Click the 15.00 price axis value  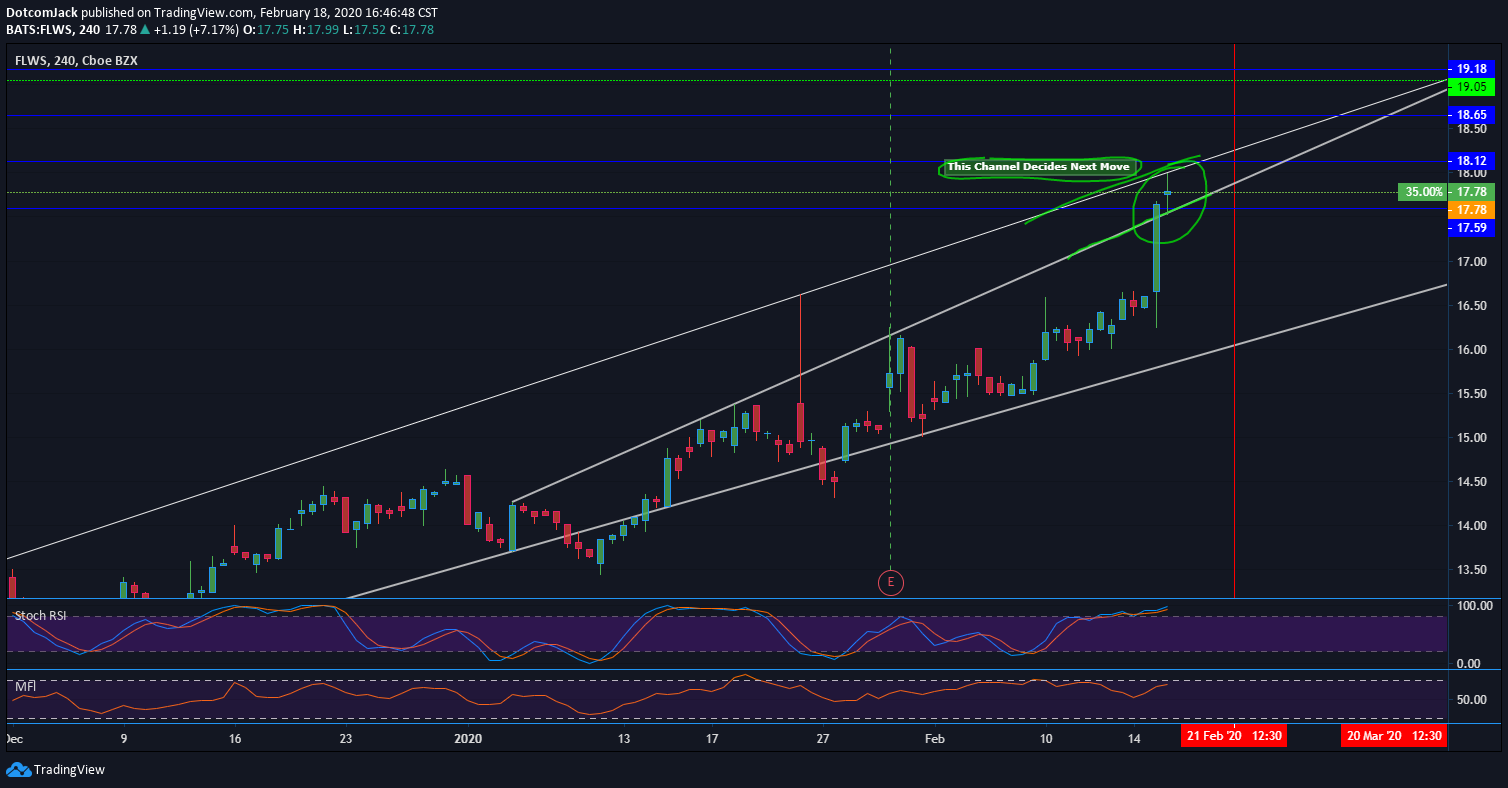[x=1470, y=437]
